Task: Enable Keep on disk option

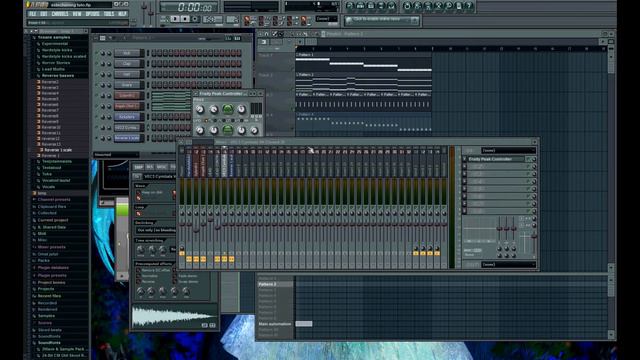Action: point(139,192)
